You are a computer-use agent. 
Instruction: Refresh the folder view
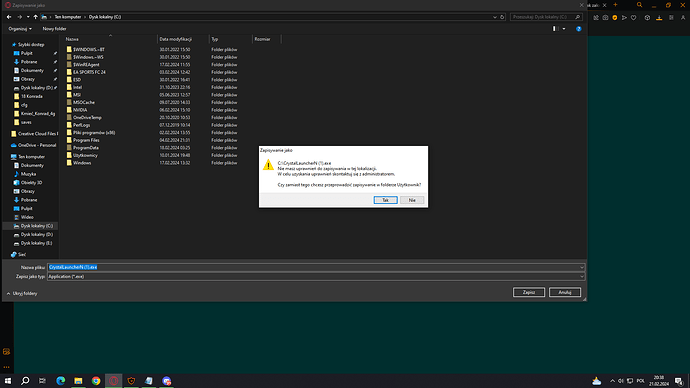coord(502,17)
